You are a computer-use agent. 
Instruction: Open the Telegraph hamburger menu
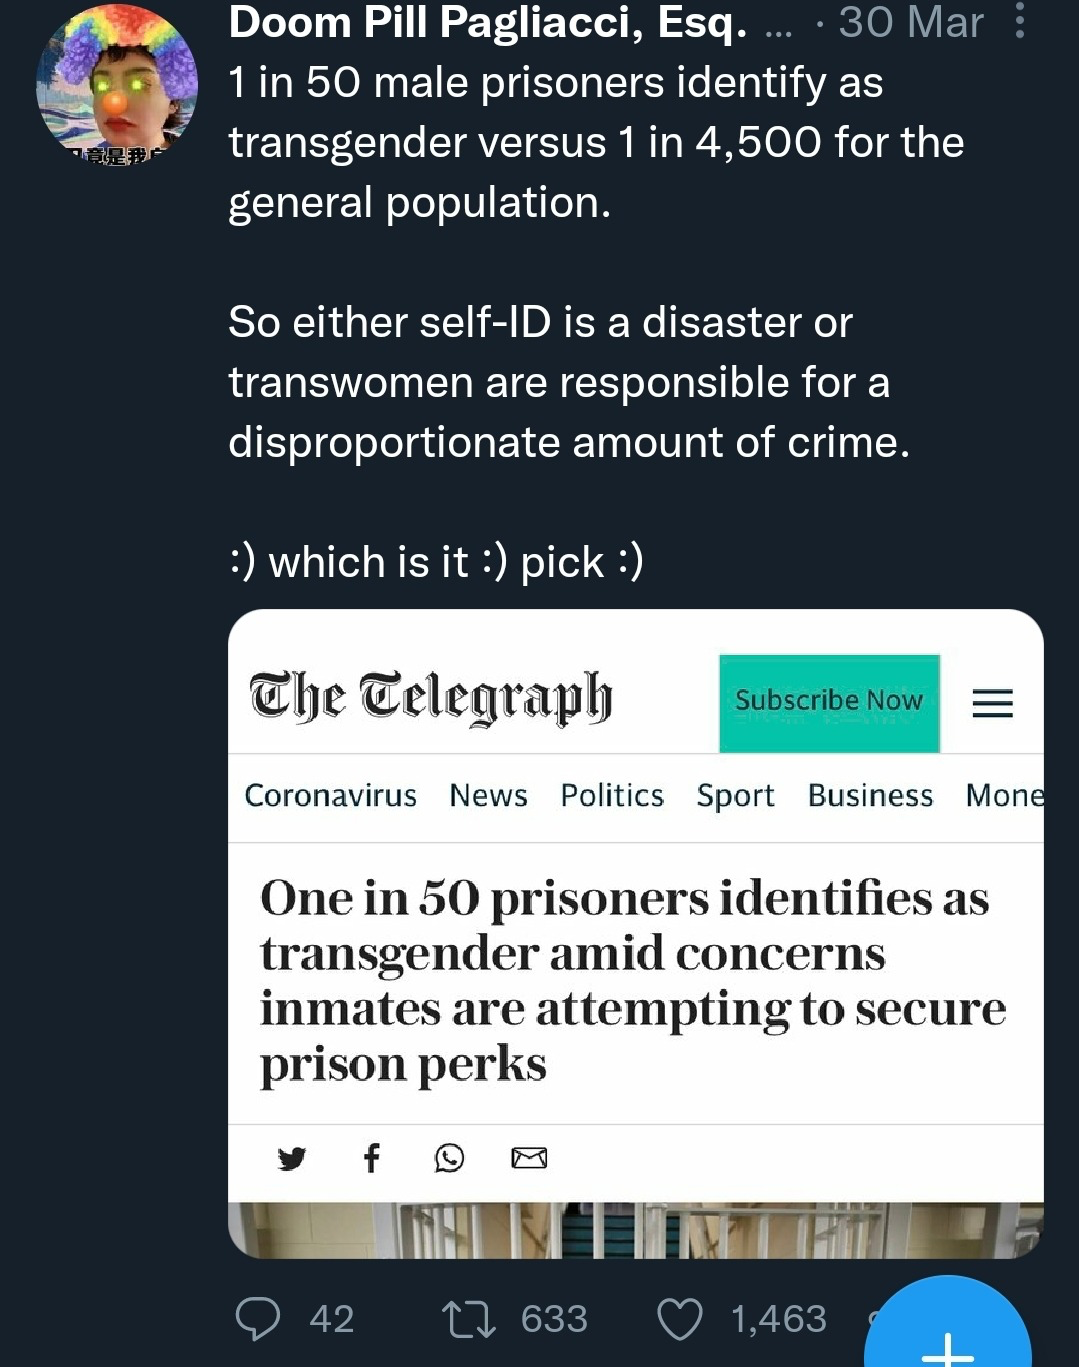pos(992,703)
